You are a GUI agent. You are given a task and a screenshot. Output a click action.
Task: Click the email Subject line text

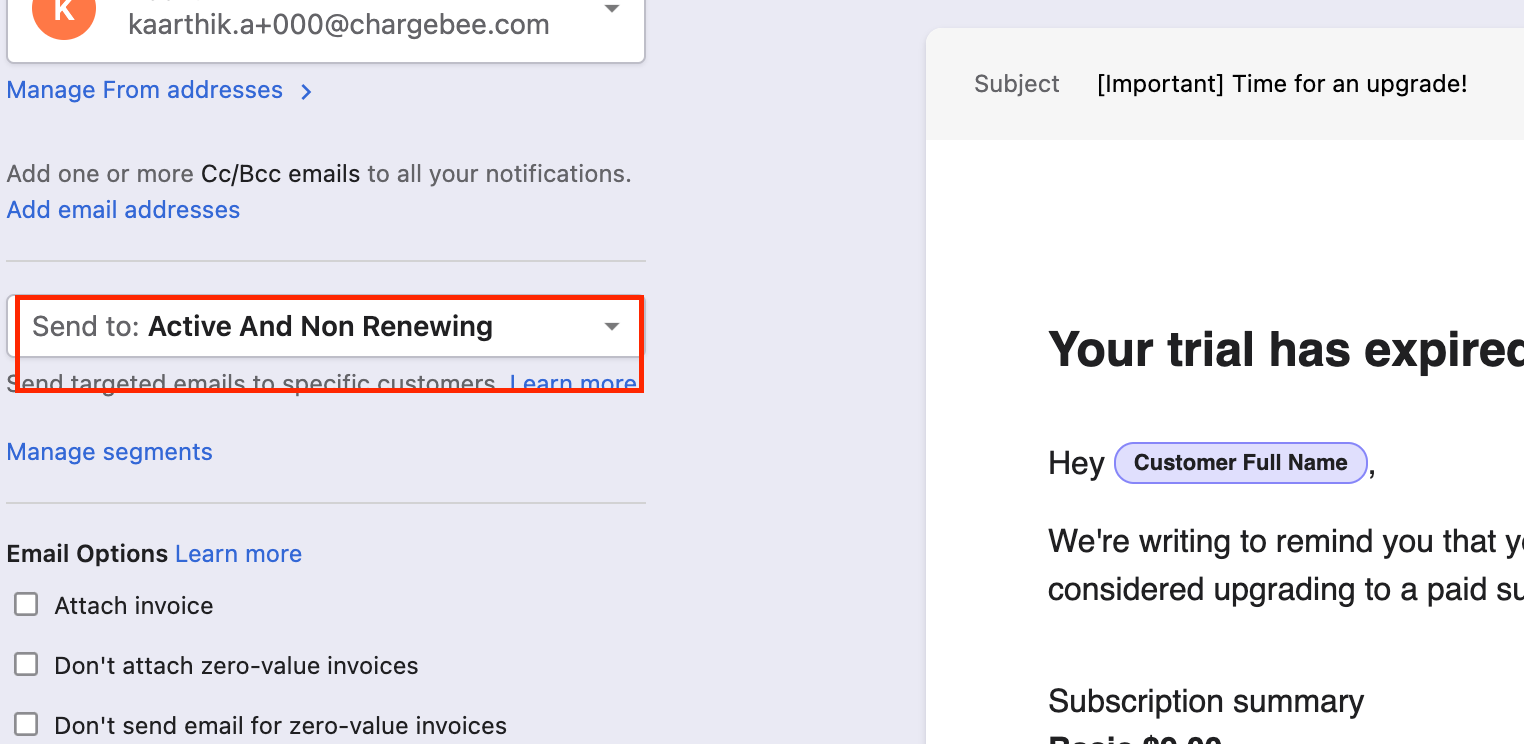[x=1281, y=84]
